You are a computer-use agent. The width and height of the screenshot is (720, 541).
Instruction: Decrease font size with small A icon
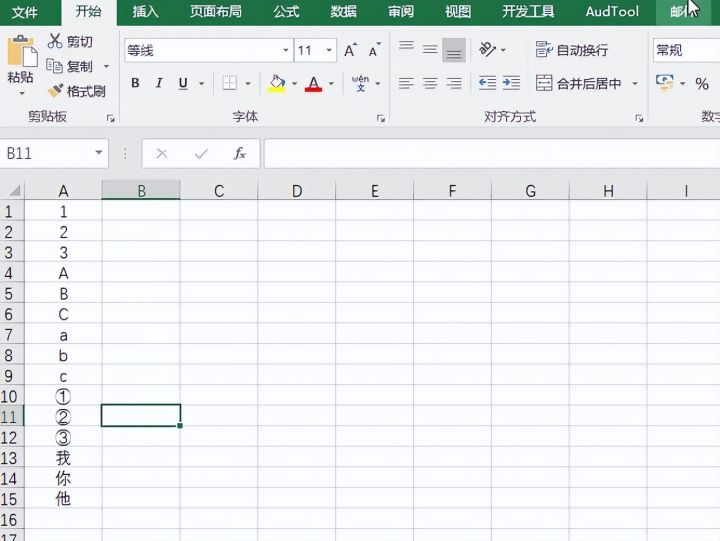pyautogui.click(x=375, y=50)
